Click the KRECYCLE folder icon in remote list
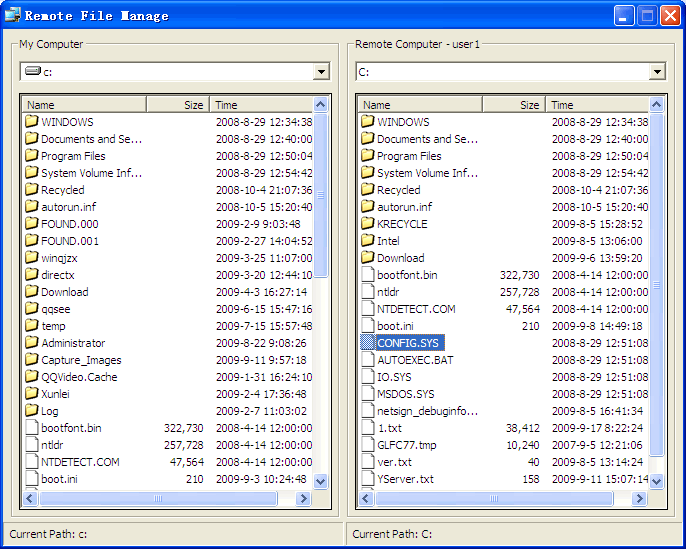 (x=367, y=224)
